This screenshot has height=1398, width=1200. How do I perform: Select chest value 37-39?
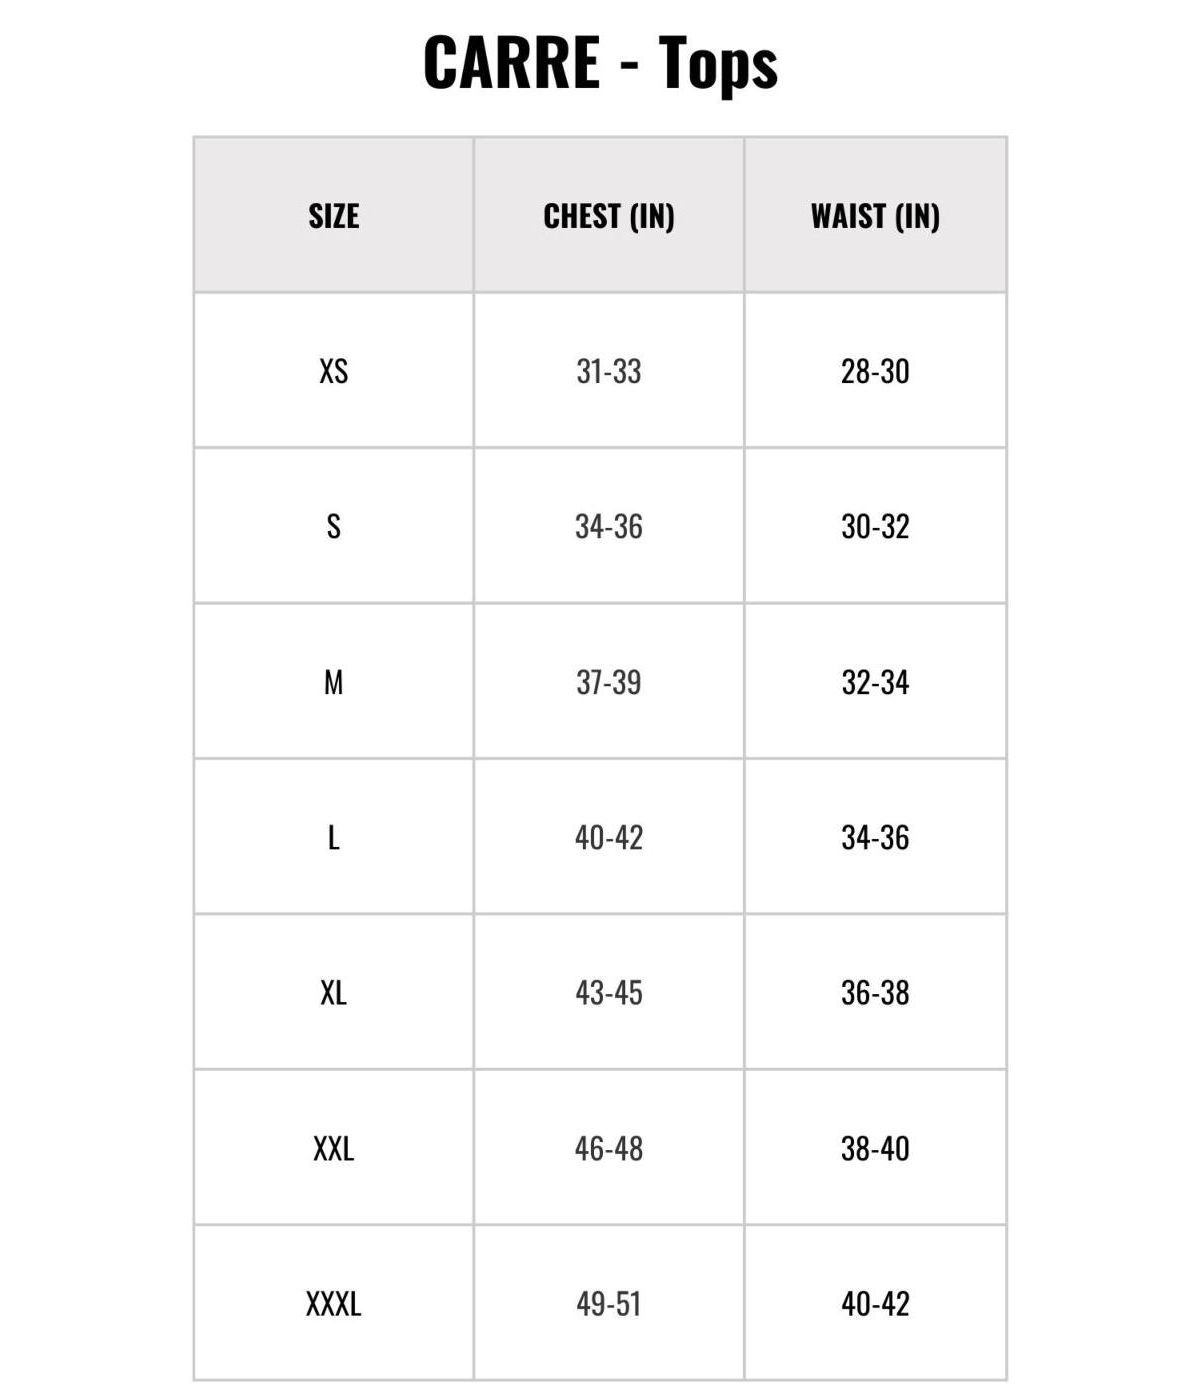point(609,682)
